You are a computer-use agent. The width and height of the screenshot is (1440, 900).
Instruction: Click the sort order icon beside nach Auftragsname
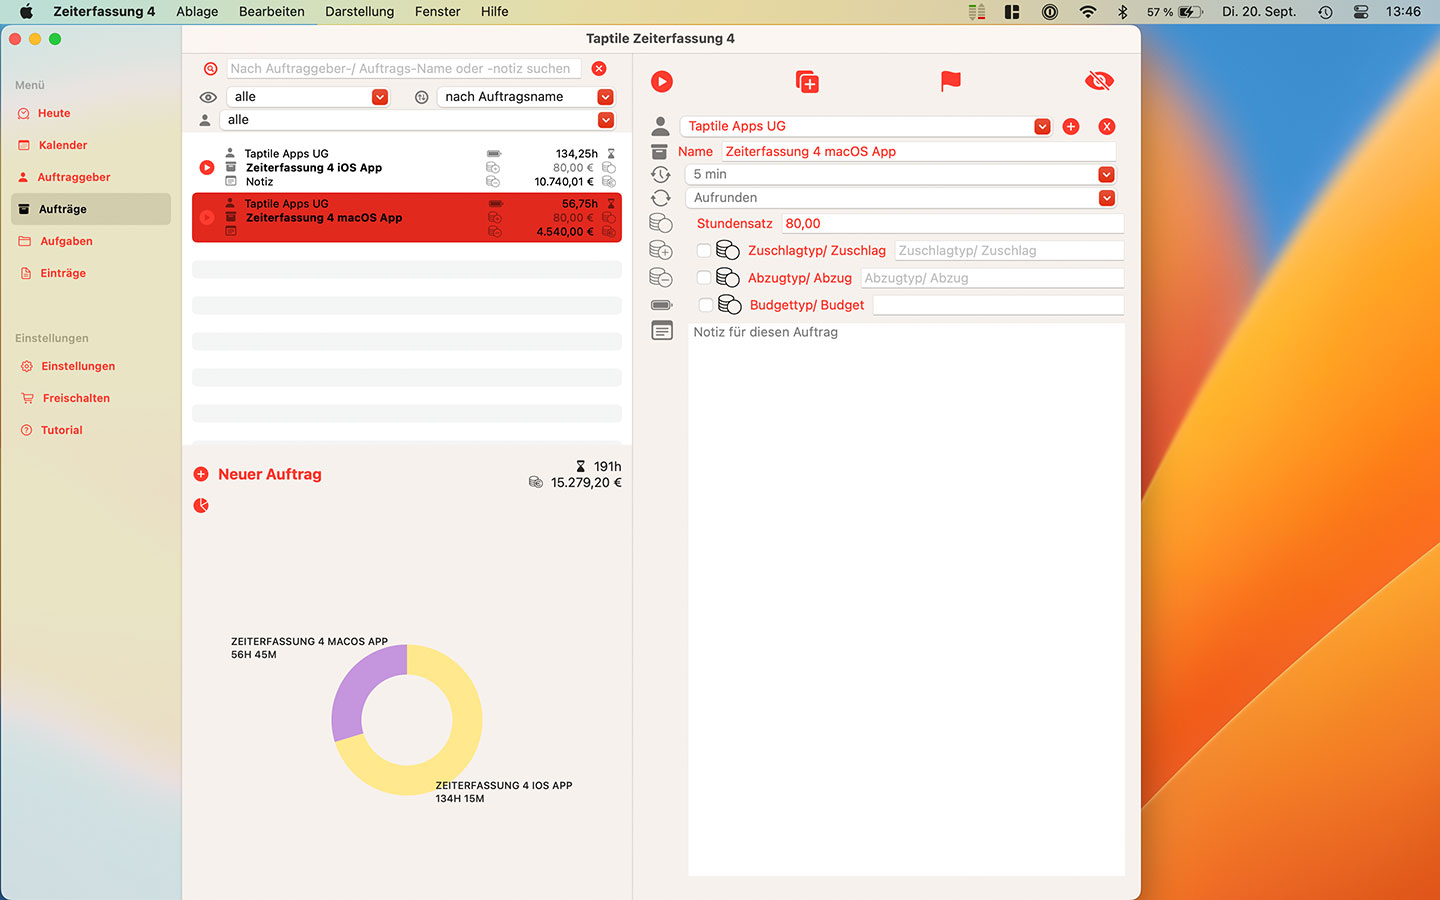click(421, 97)
